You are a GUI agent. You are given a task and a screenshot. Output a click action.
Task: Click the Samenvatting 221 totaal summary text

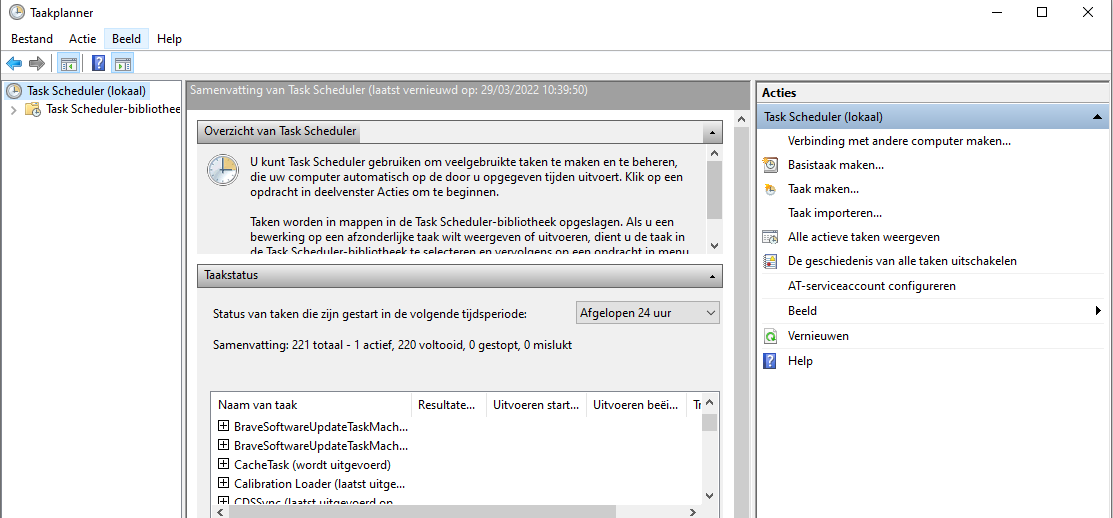[393, 346]
